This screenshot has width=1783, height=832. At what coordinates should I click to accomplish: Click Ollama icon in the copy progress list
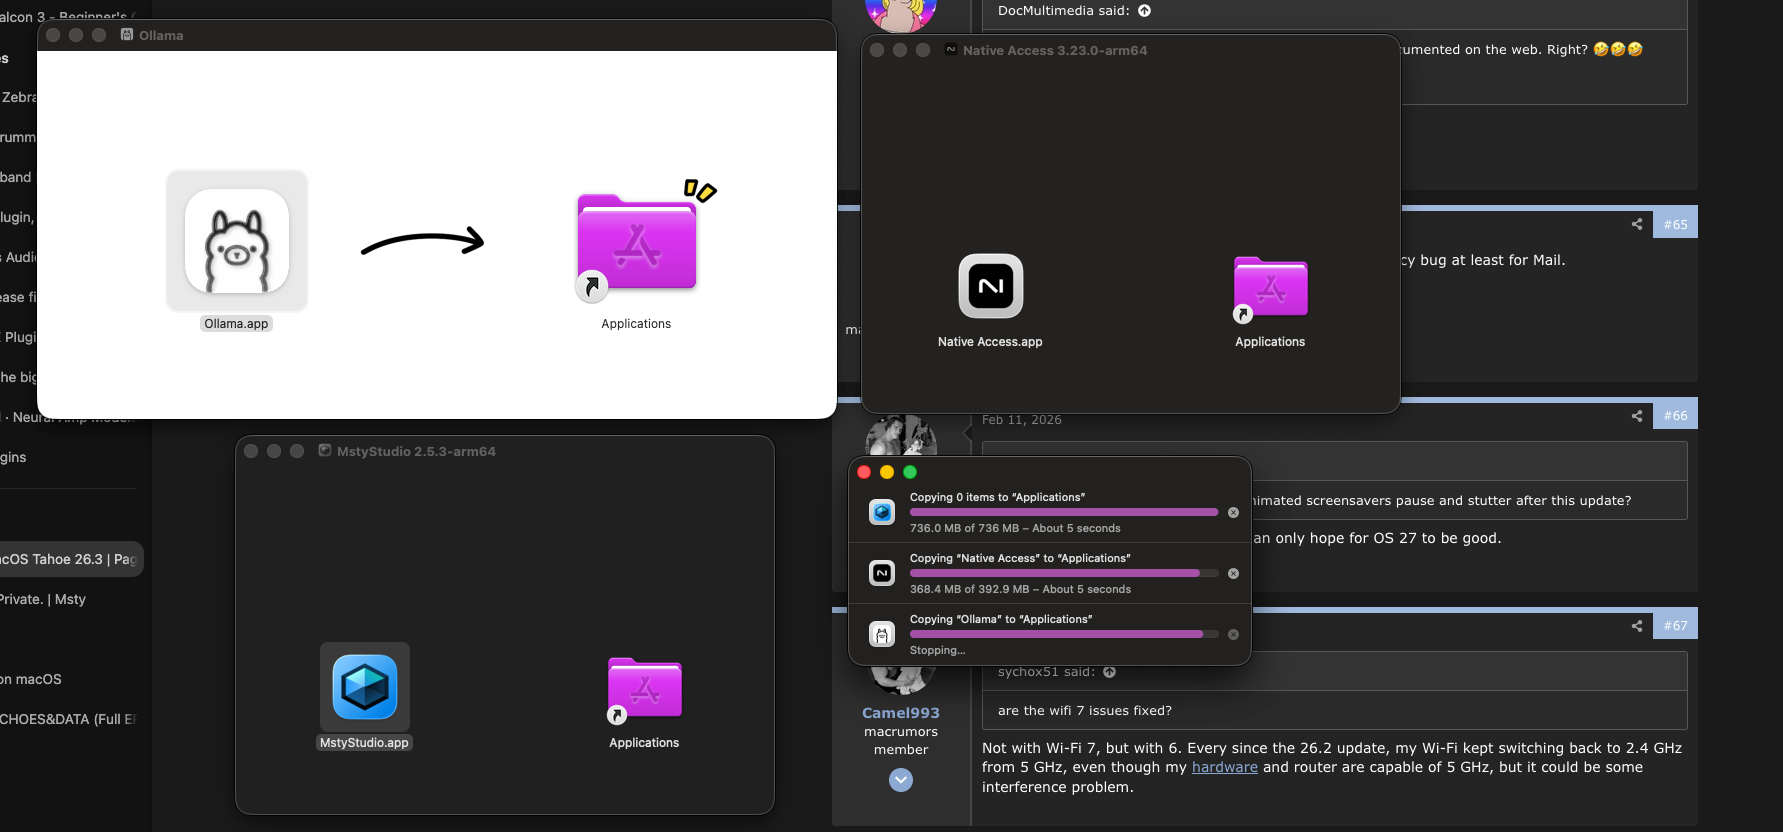(x=882, y=634)
